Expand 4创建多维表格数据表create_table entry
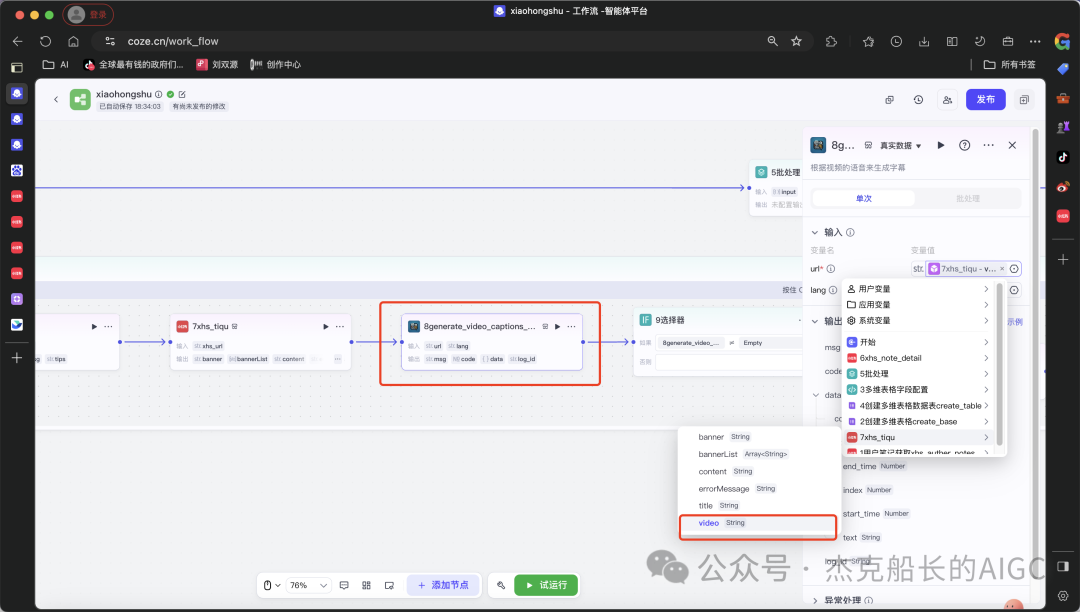The image size is (1080, 612). coord(917,405)
